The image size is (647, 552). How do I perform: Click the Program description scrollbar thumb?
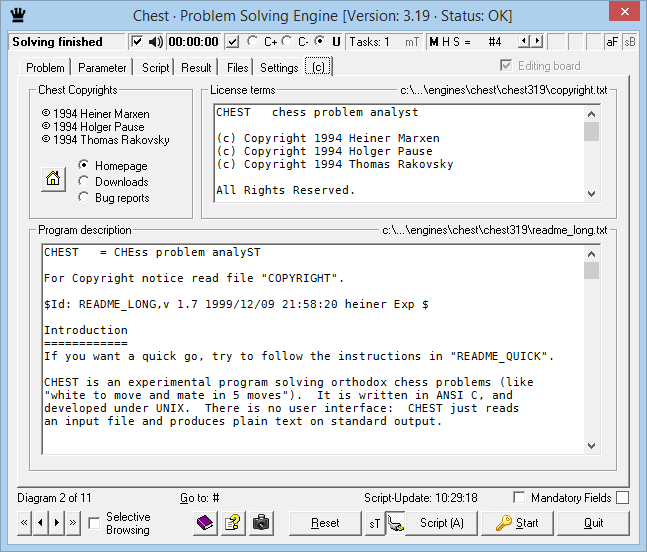591,271
